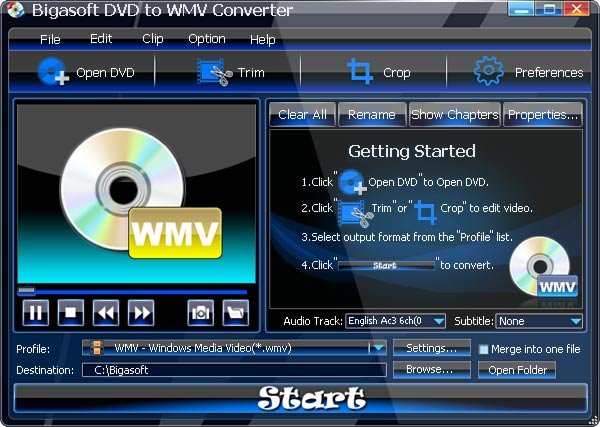Close the Bigasoft converter window

pos(577,8)
